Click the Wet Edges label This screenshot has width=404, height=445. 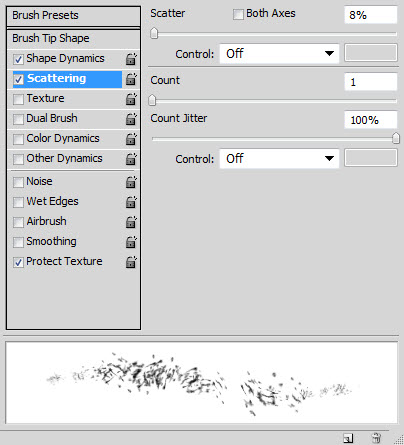pos(52,201)
